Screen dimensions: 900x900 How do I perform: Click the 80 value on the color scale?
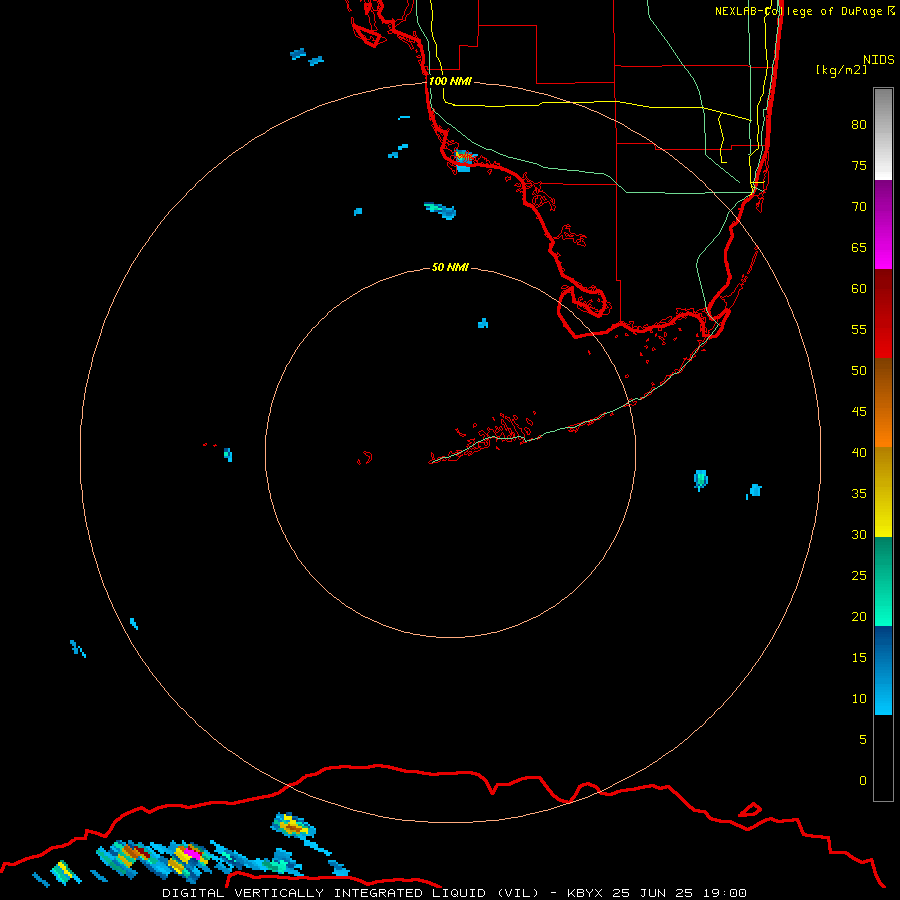pyautogui.click(x=859, y=125)
